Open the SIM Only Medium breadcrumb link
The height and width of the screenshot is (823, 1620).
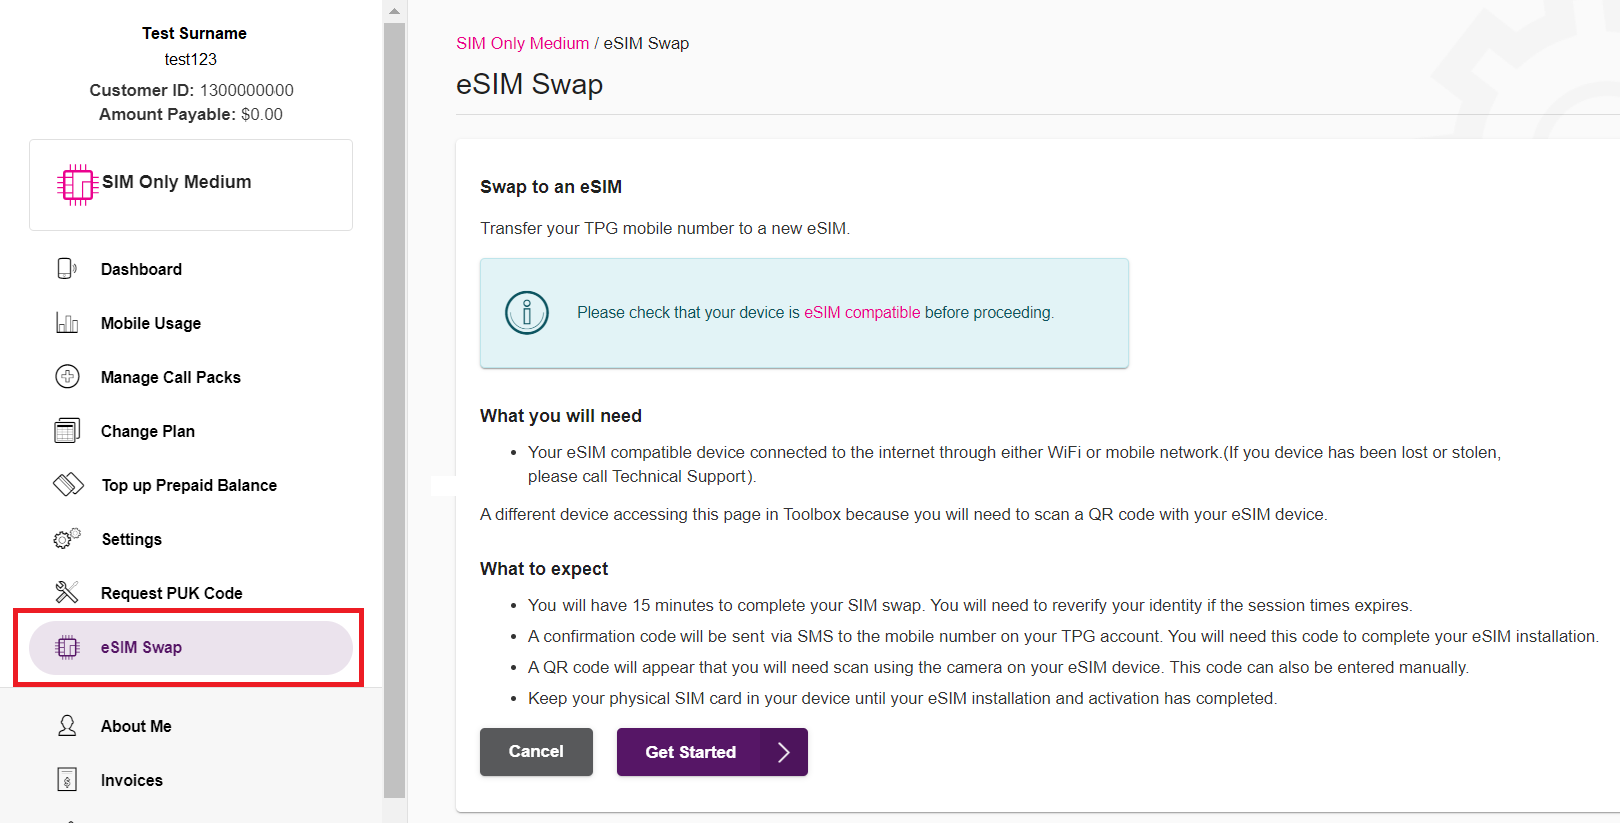522,43
